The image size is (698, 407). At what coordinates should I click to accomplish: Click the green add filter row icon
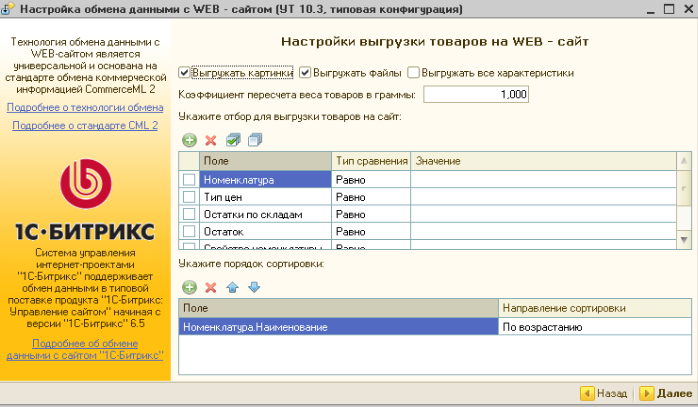pos(189,140)
